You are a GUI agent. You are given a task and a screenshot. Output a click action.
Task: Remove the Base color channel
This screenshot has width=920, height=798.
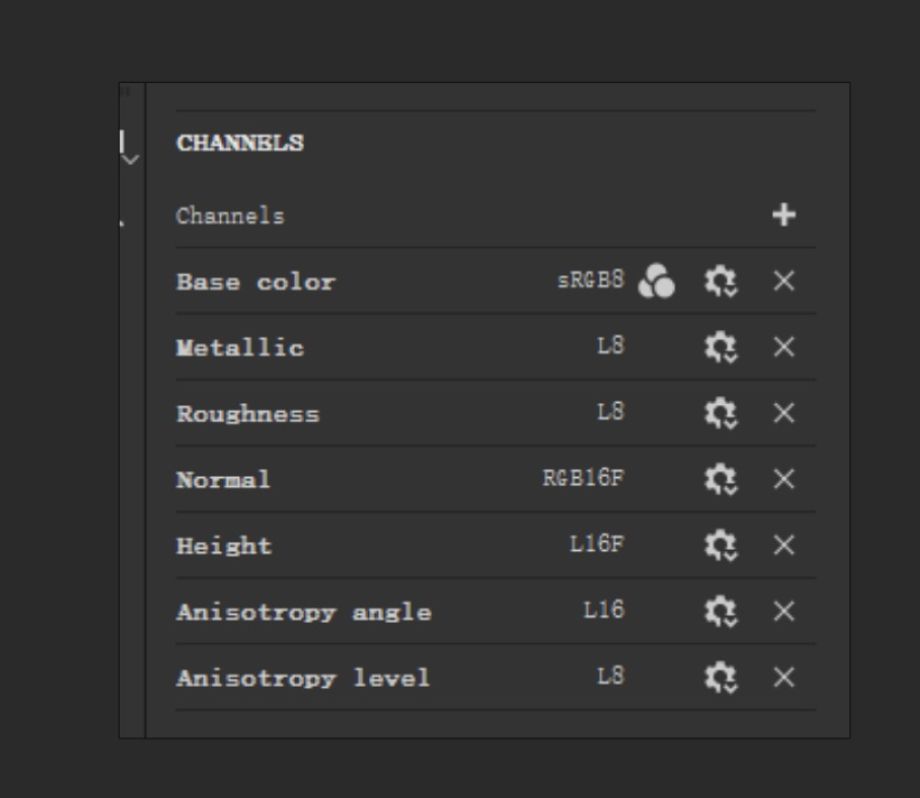[x=784, y=282]
